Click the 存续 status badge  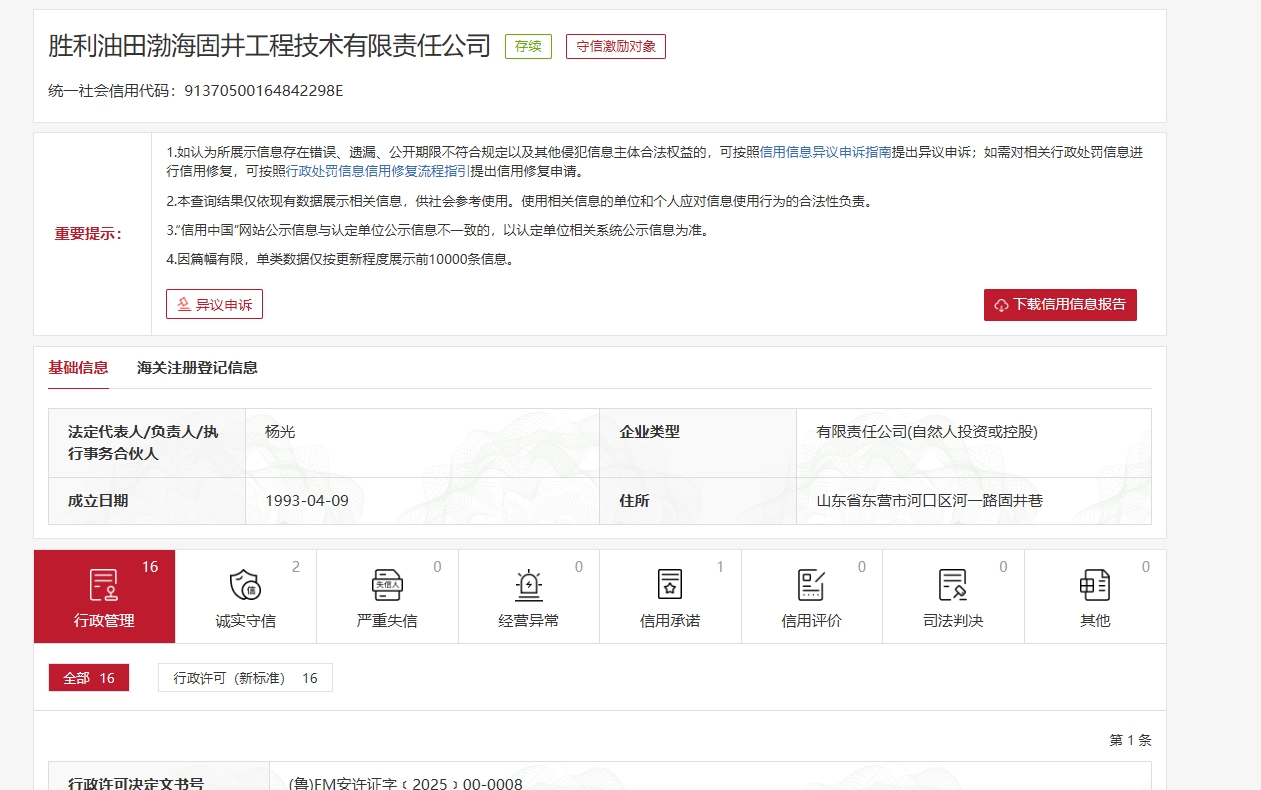pos(528,46)
